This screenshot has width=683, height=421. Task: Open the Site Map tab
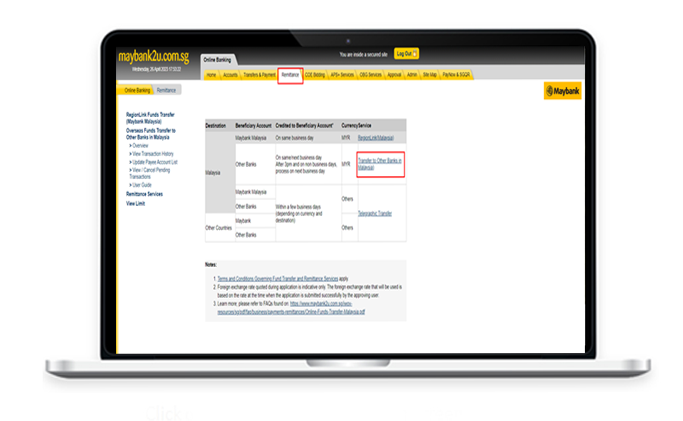pyautogui.click(x=429, y=75)
